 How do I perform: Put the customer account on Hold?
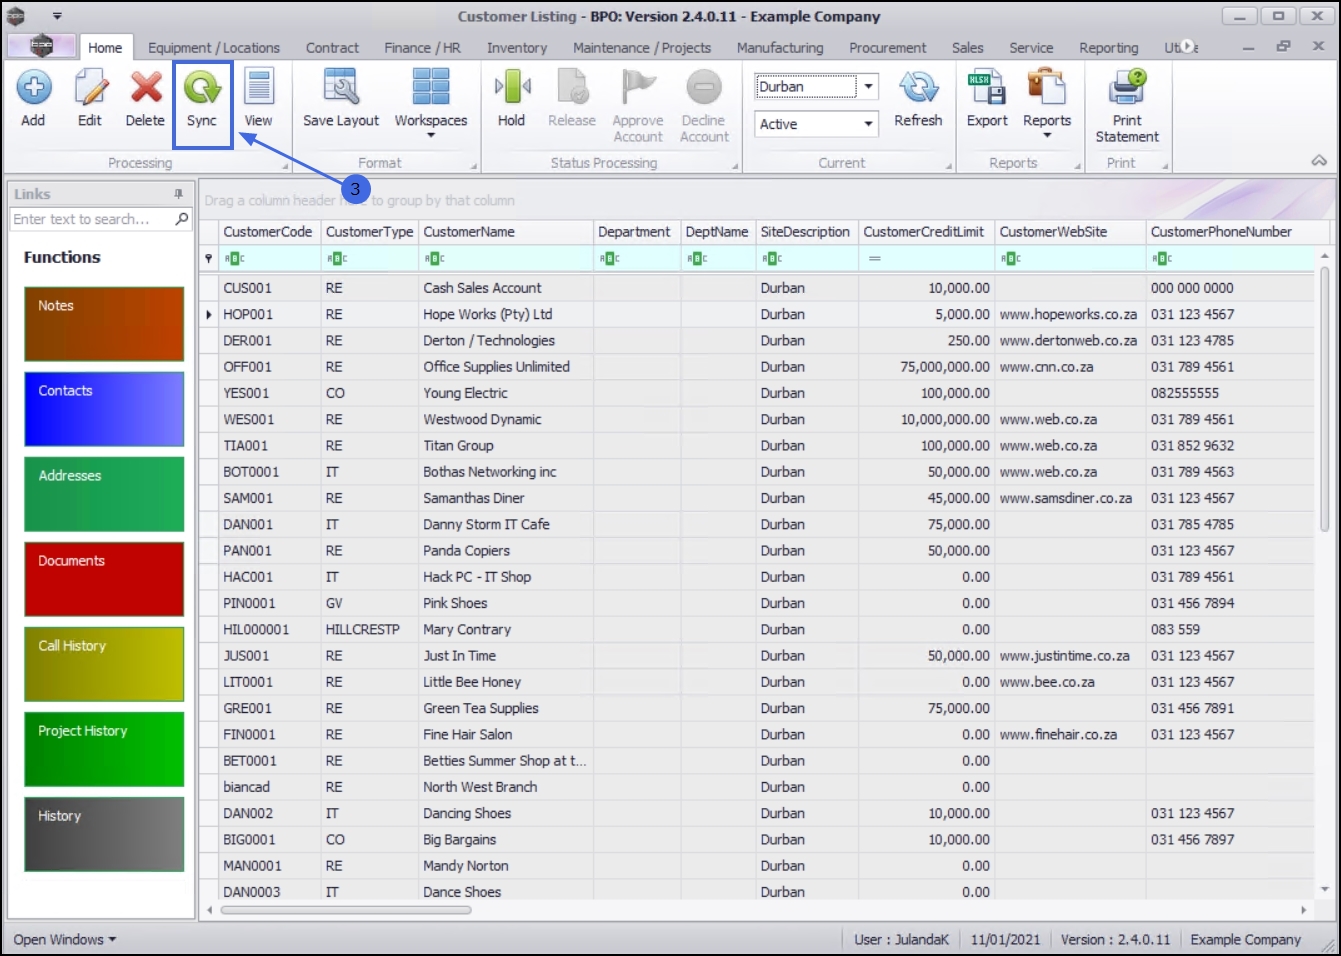511,98
